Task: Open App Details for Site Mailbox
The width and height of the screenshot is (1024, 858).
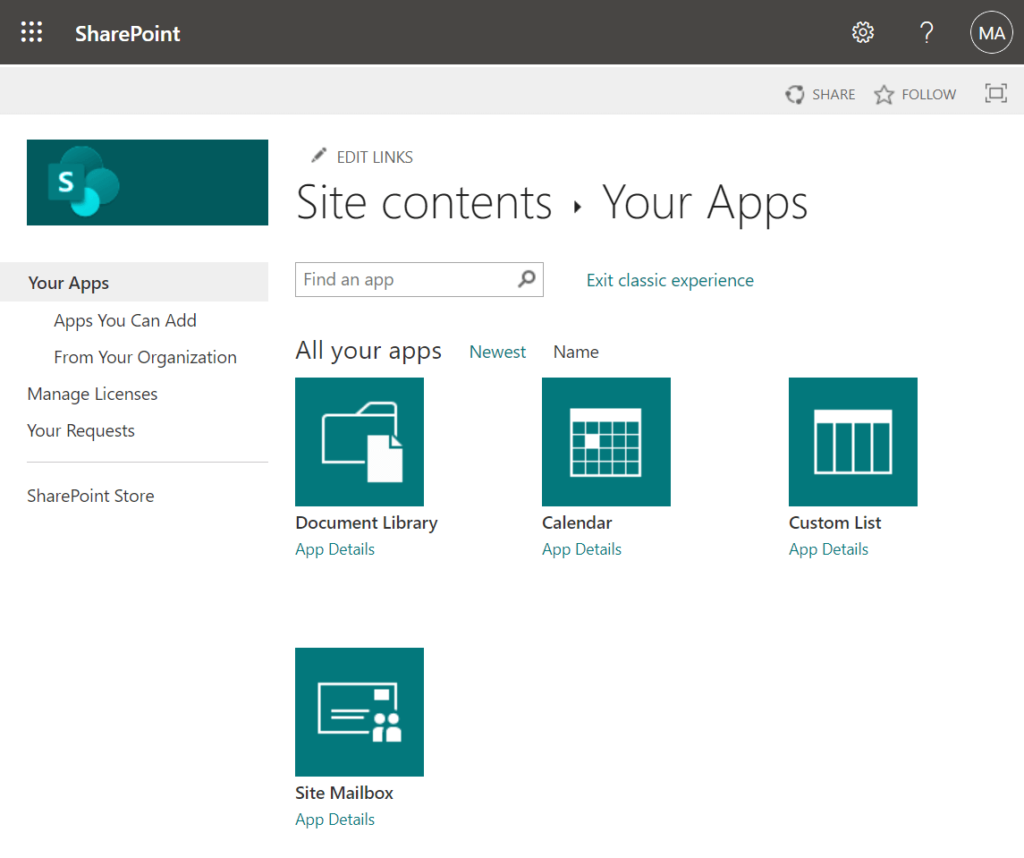Action: (335, 820)
